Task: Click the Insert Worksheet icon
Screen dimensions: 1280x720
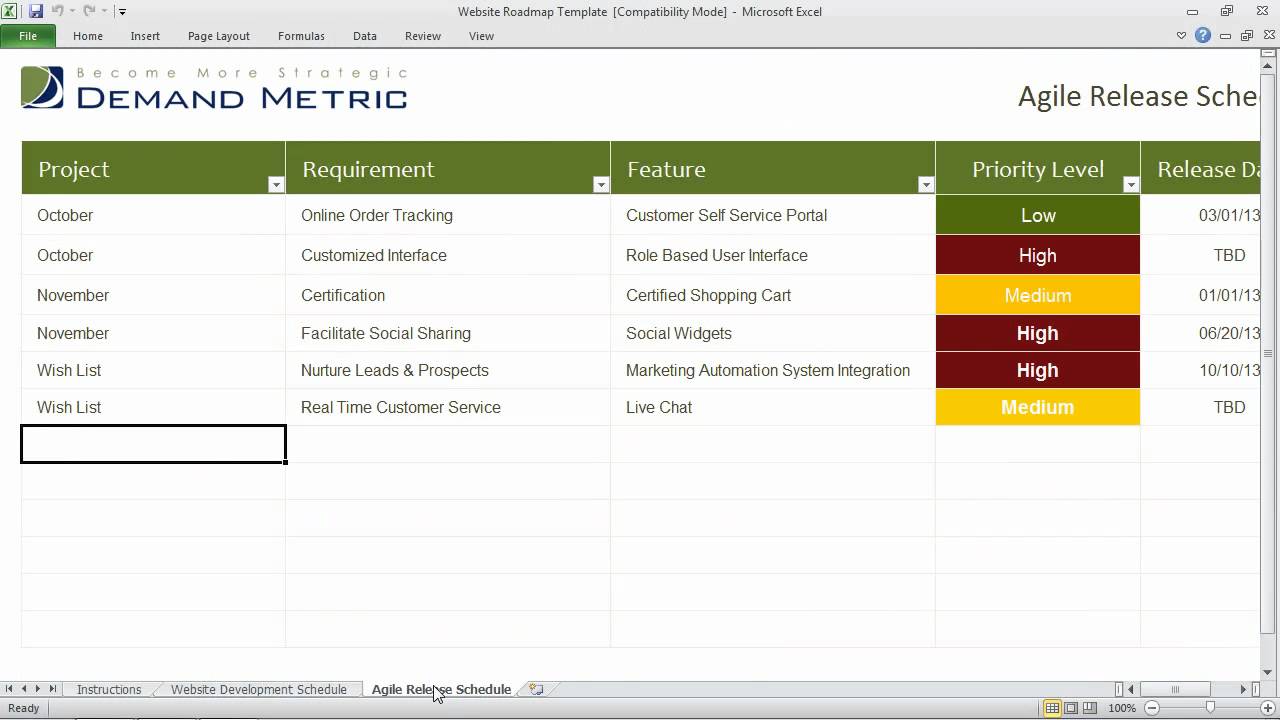Action: coord(536,689)
